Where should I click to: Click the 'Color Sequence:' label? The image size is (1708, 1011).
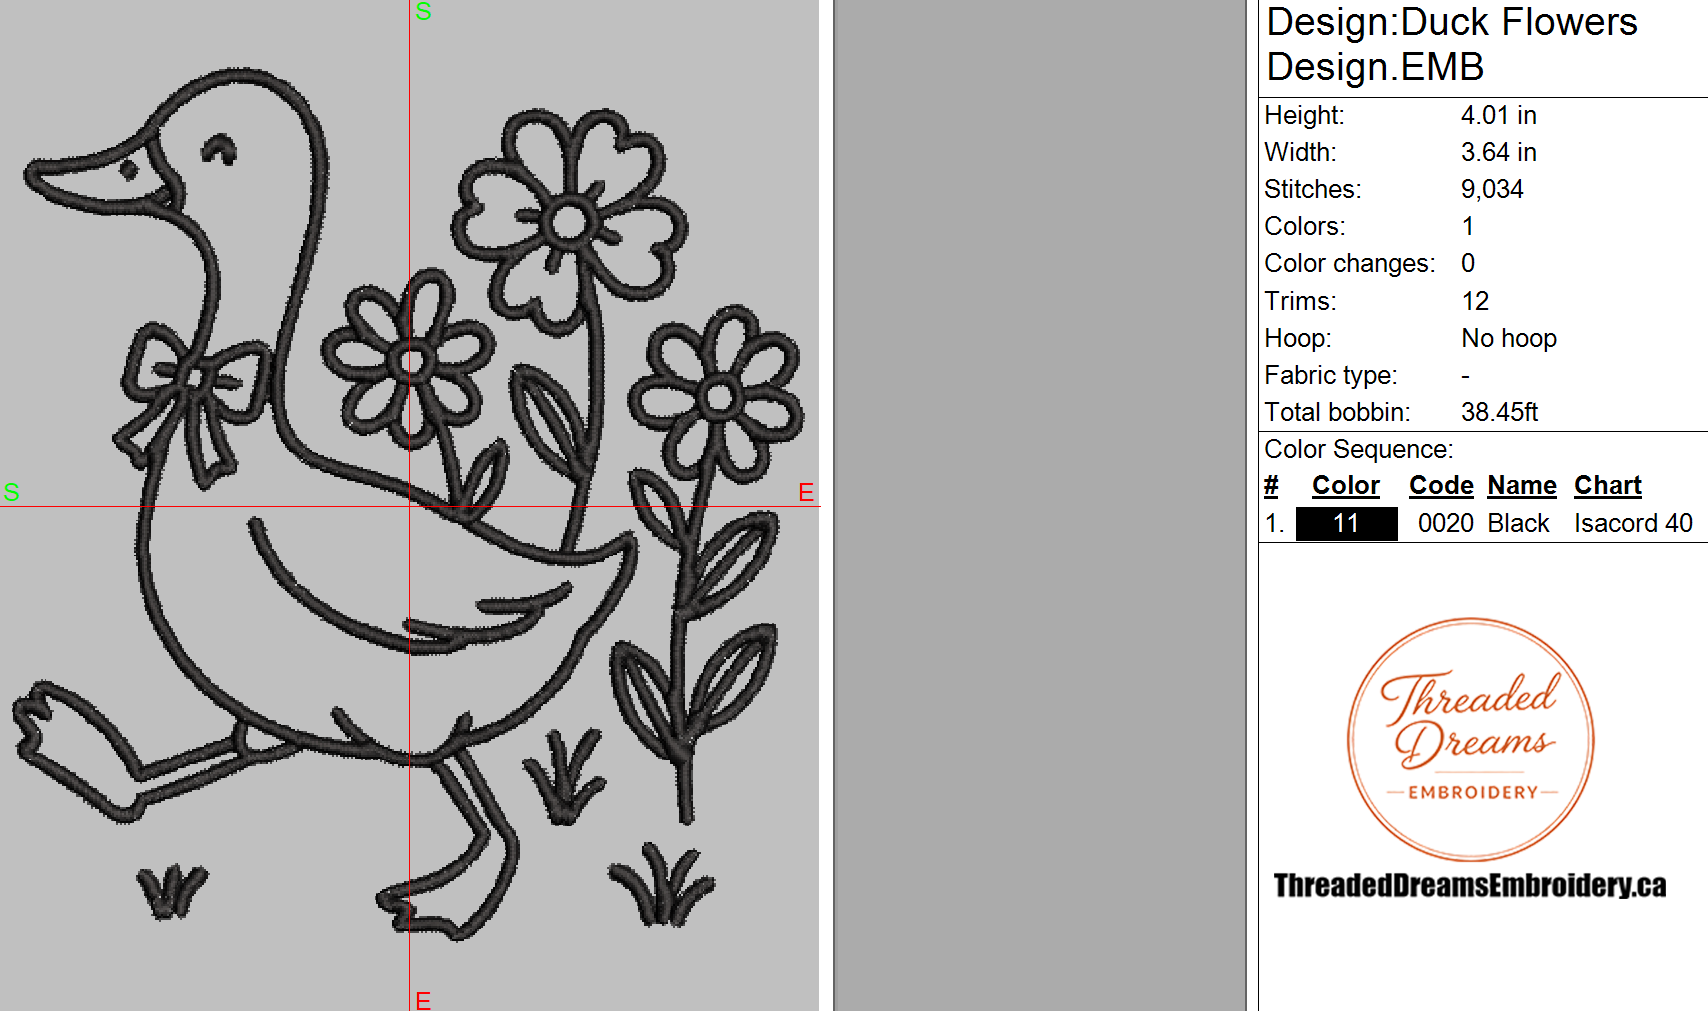coord(1359,449)
